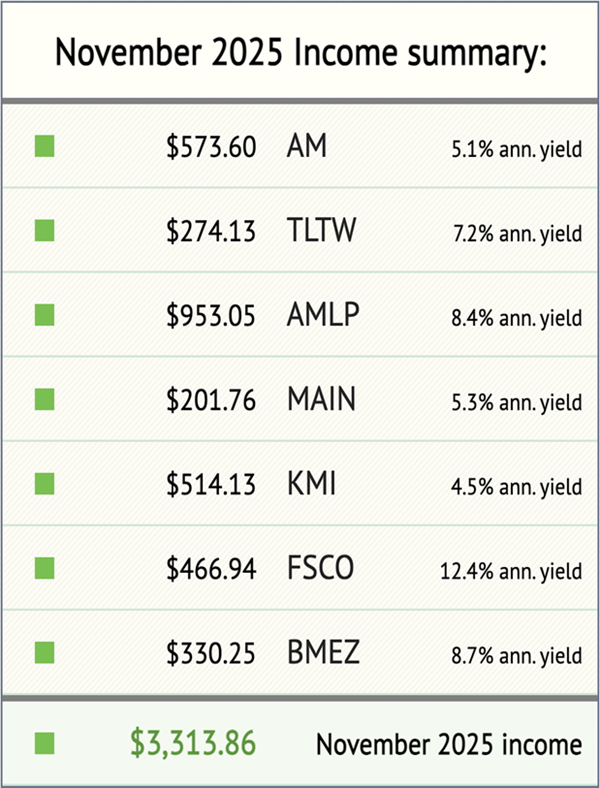This screenshot has width=600, height=788.
Task: Click the $573.60 income amount
Action: click(x=211, y=147)
